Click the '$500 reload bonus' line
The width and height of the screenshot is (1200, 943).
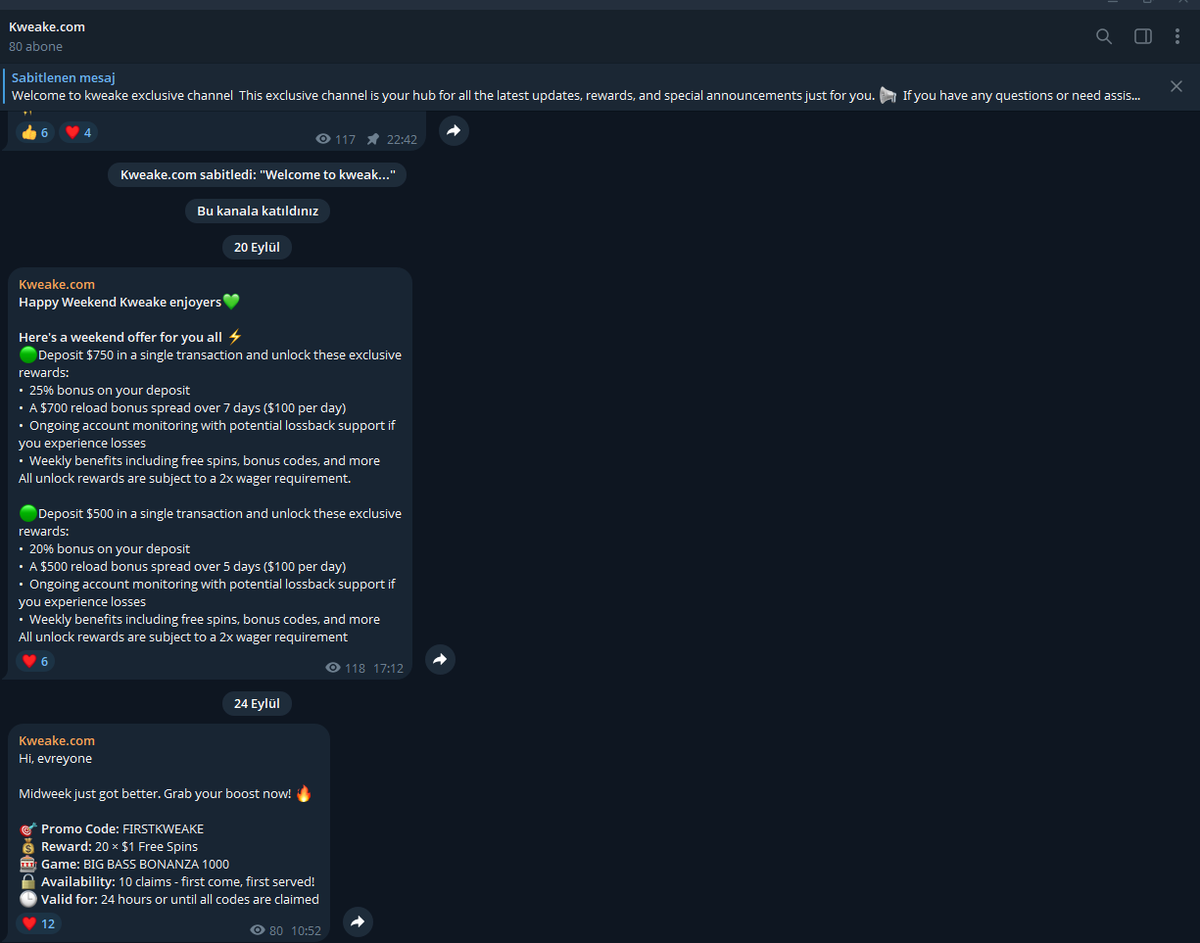coord(182,566)
